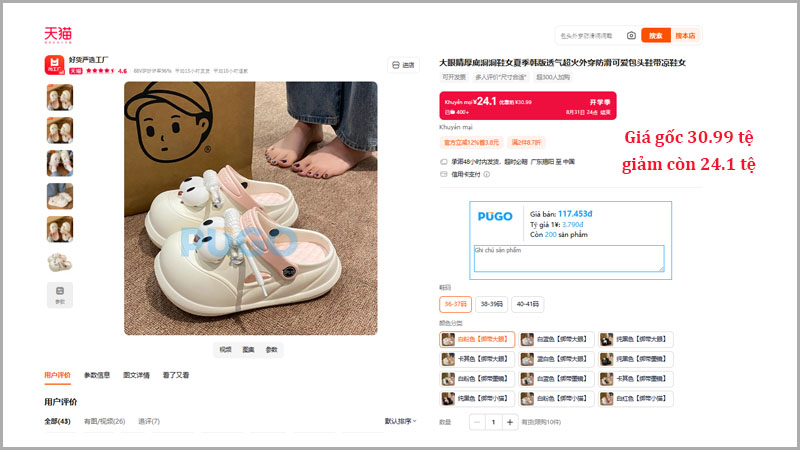Select the 36-37 size option
Image resolution: width=800 pixels, height=450 pixels.
pos(455,304)
